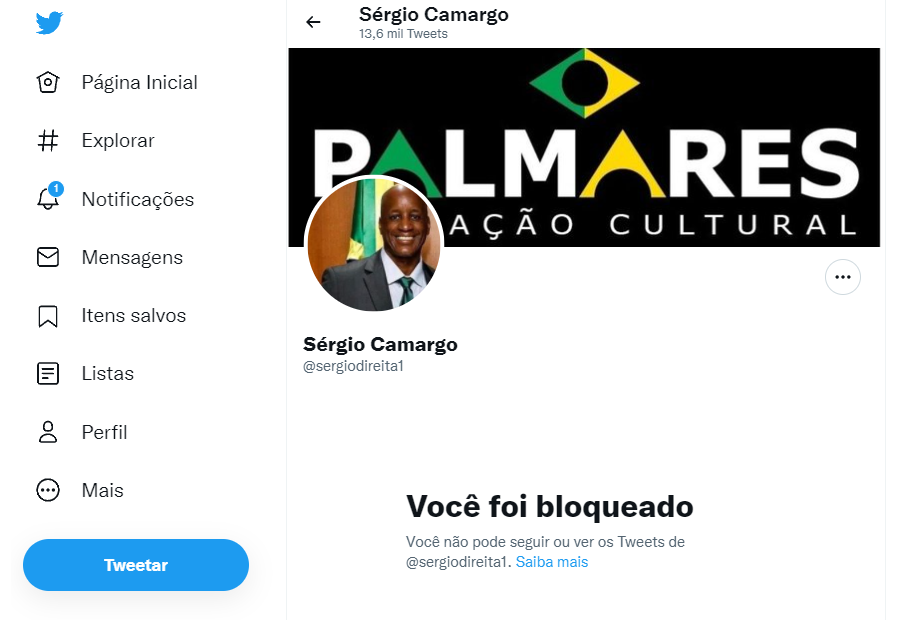
Task: Open the profile three-dots options menu
Action: (x=842, y=277)
